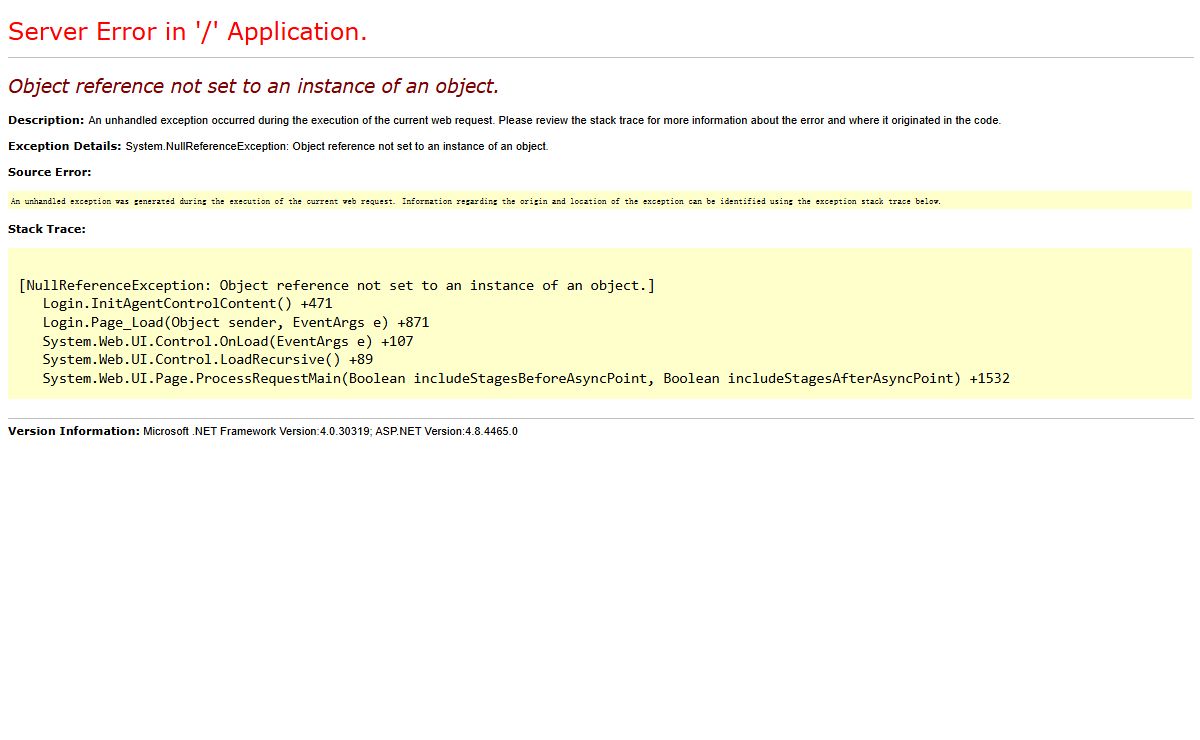Click the "Exception Details:" label
Image resolution: width=1200 pixels, height=740 pixels.
[65, 146]
